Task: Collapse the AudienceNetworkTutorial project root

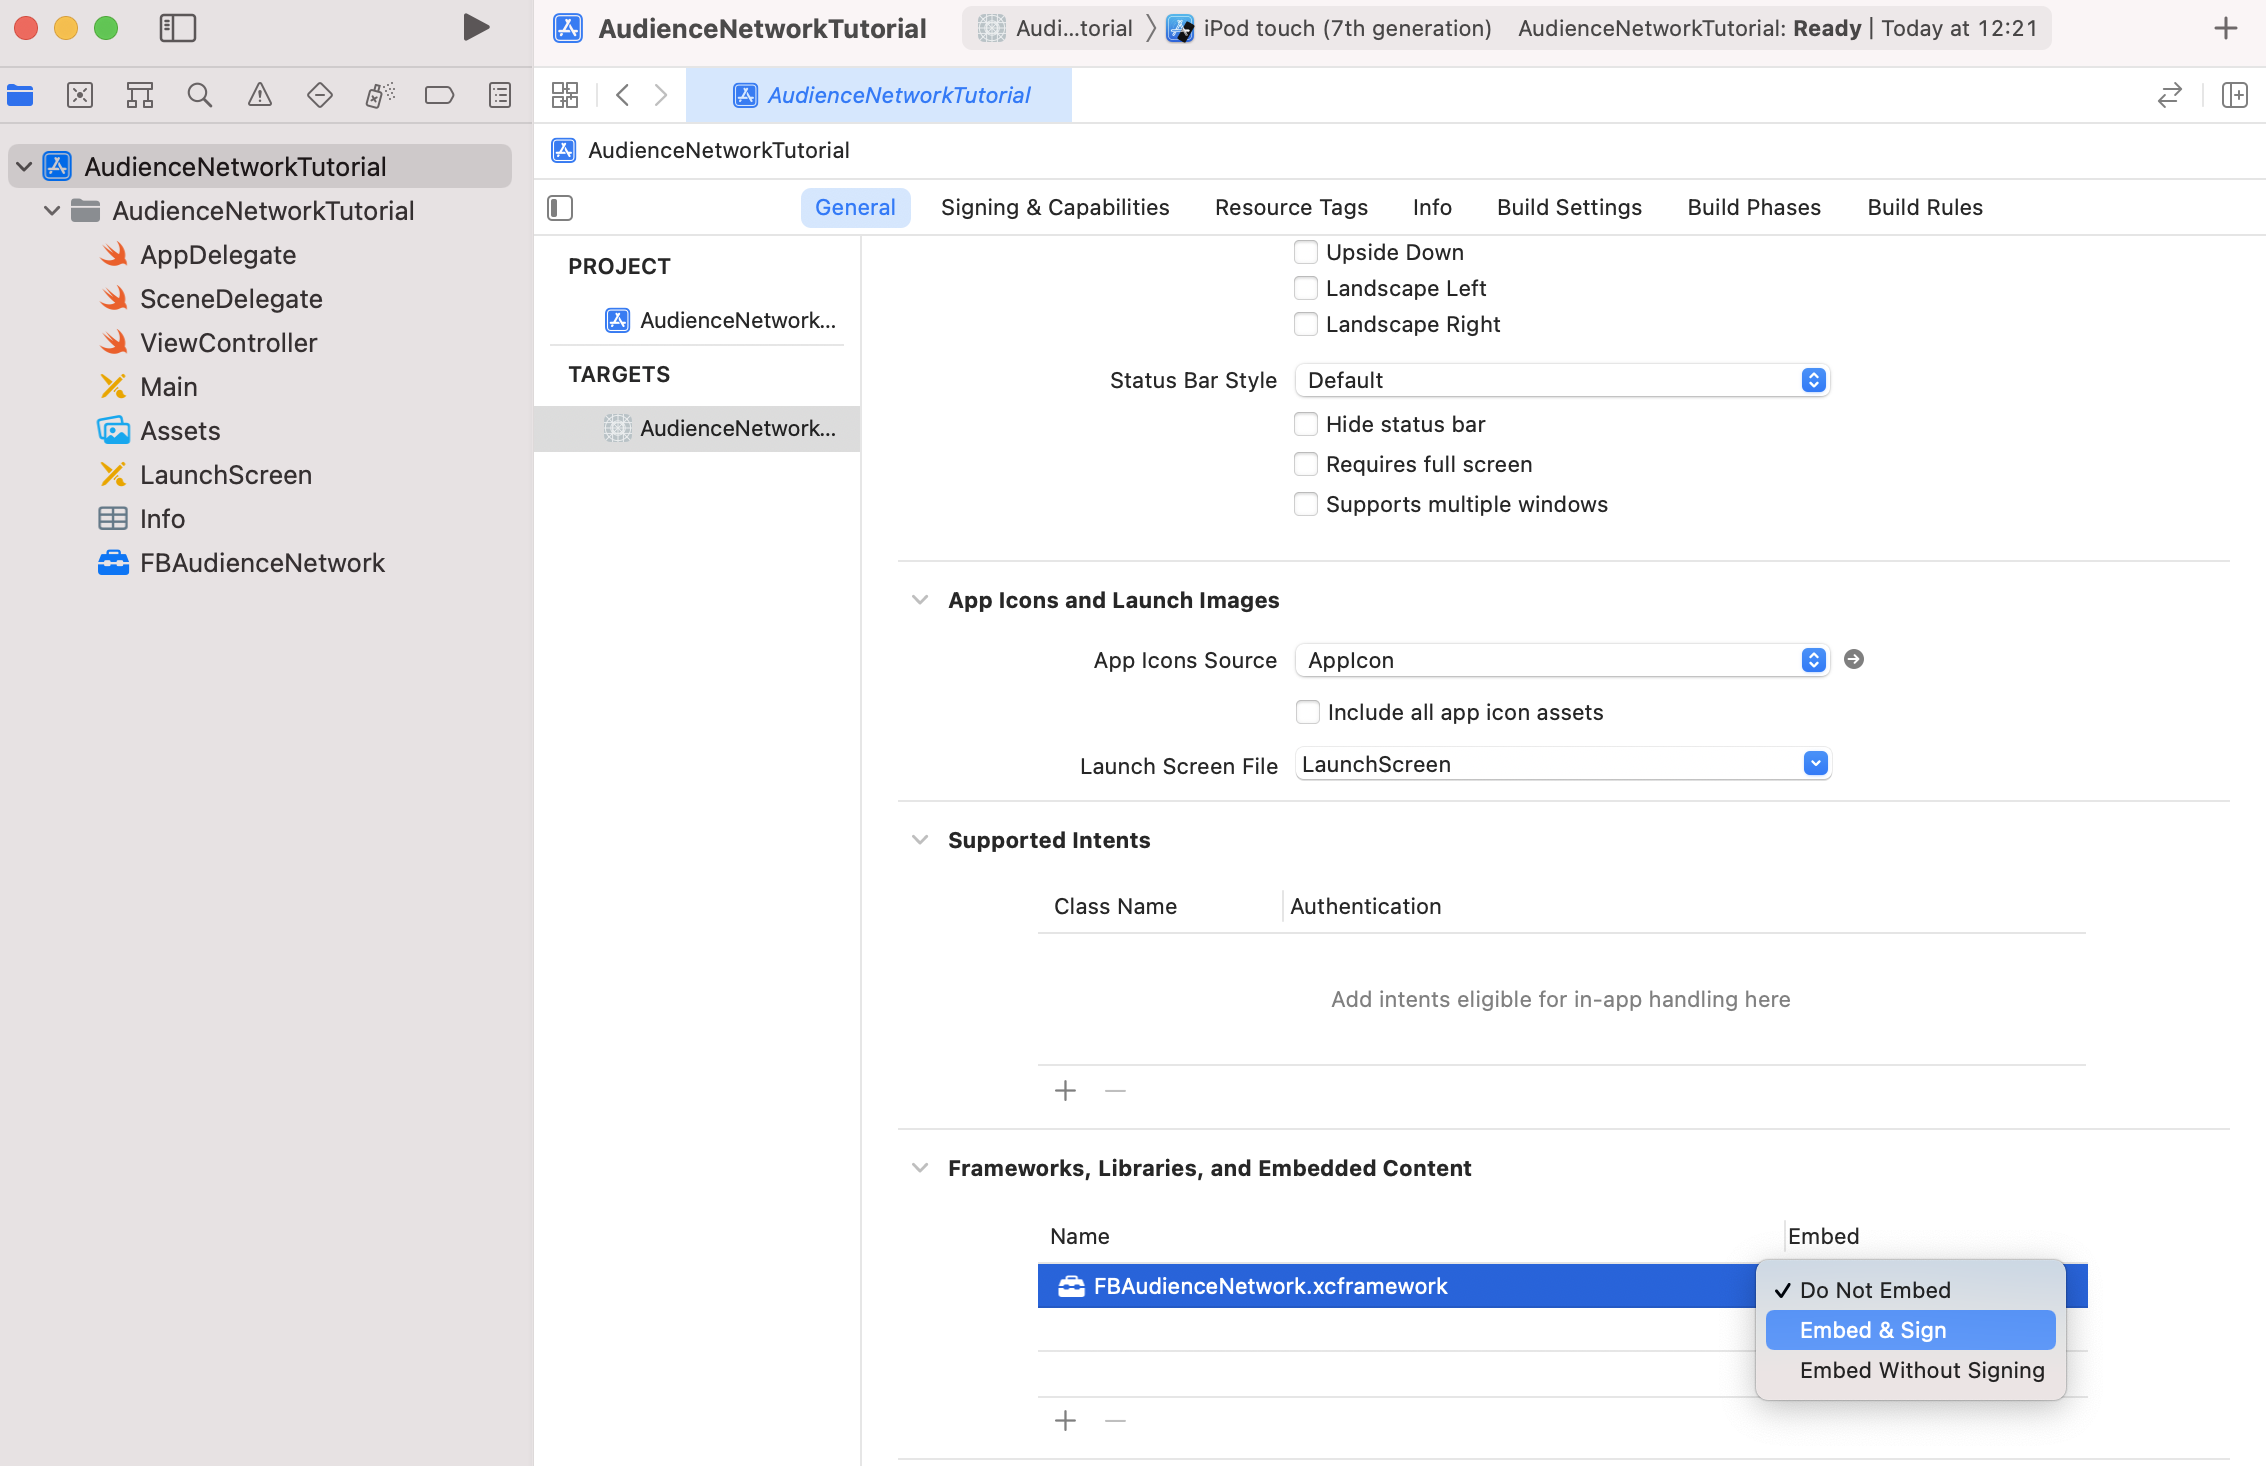Action: [x=24, y=166]
